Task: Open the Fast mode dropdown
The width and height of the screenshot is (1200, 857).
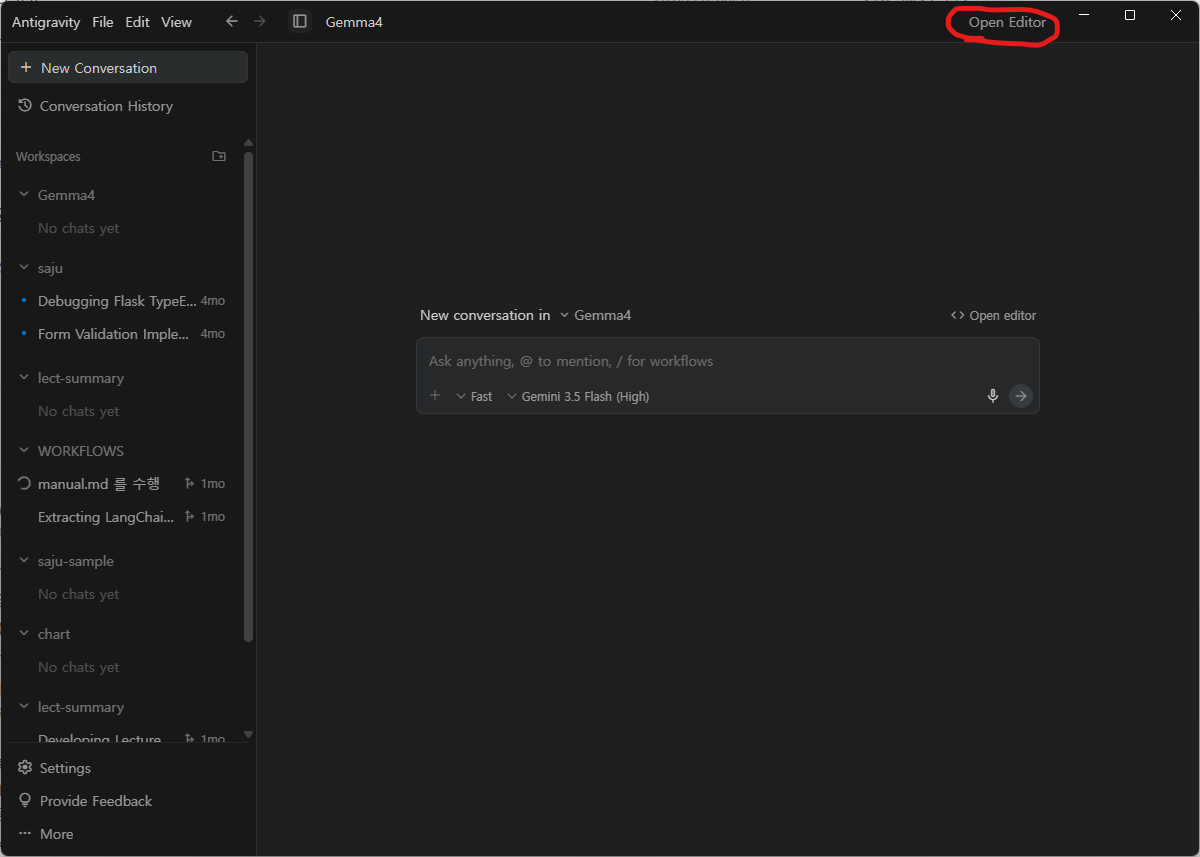Action: click(x=474, y=396)
